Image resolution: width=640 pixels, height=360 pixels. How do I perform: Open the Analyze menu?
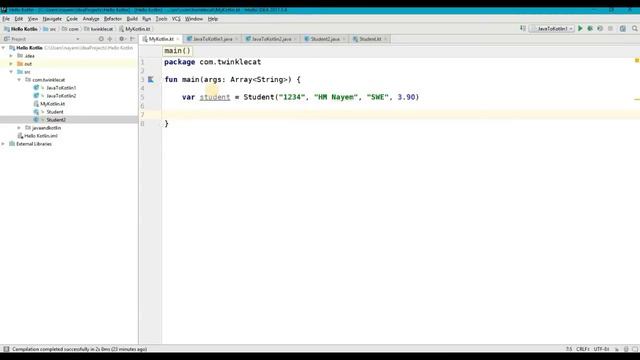pyautogui.click(x=91, y=19)
